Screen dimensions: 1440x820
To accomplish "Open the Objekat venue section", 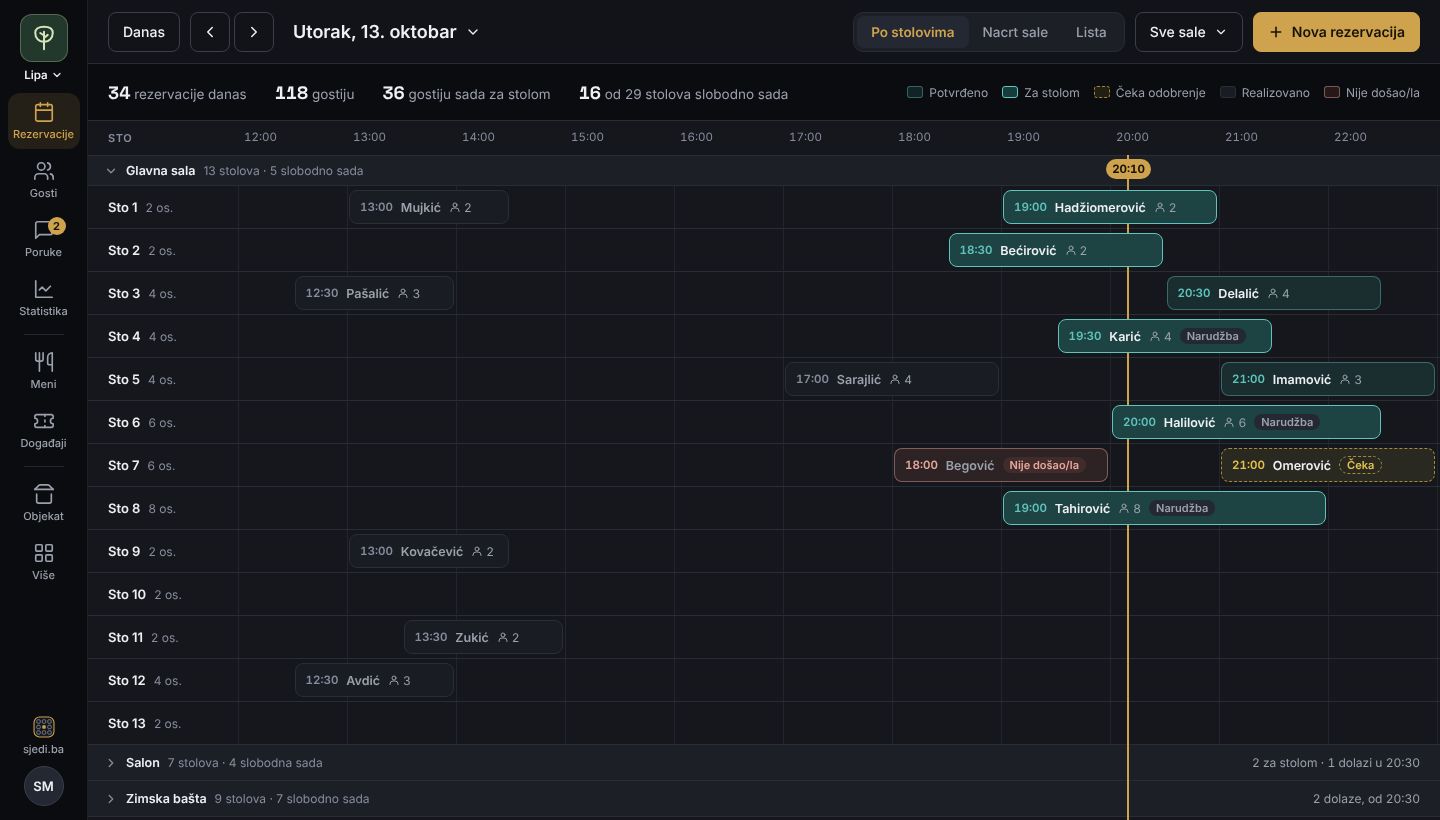I will point(43,503).
